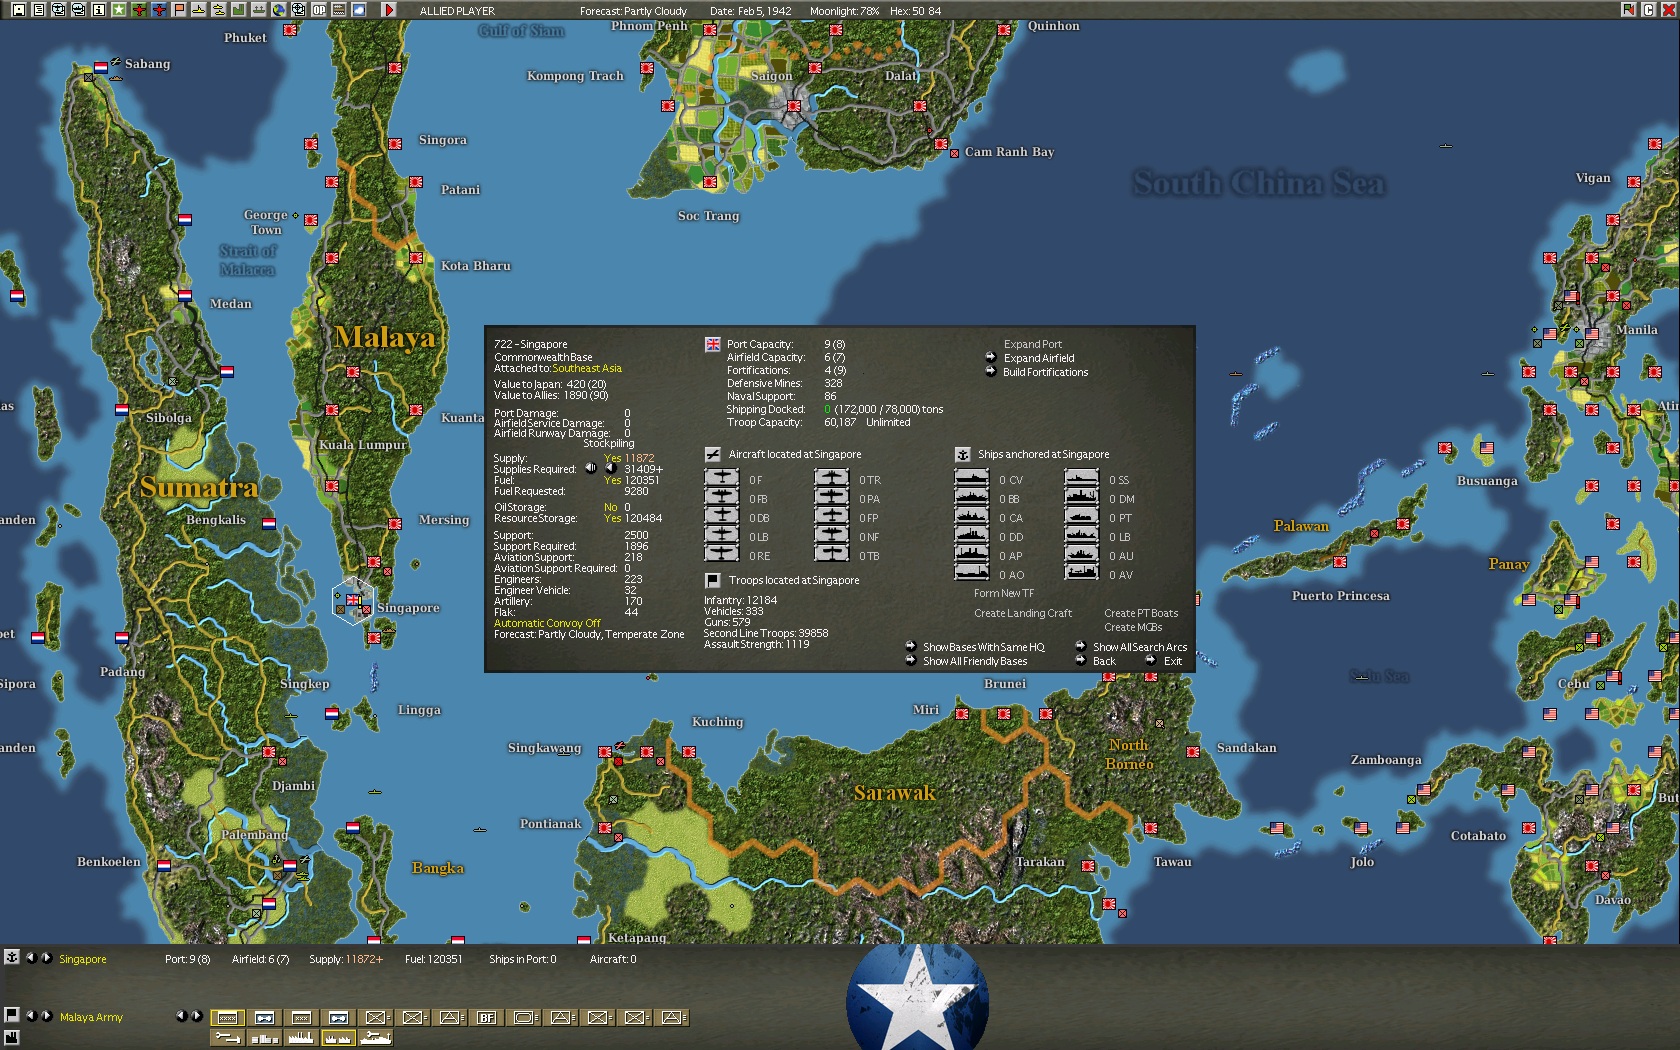Toggle Automatic Convoy Off setting

547,623
